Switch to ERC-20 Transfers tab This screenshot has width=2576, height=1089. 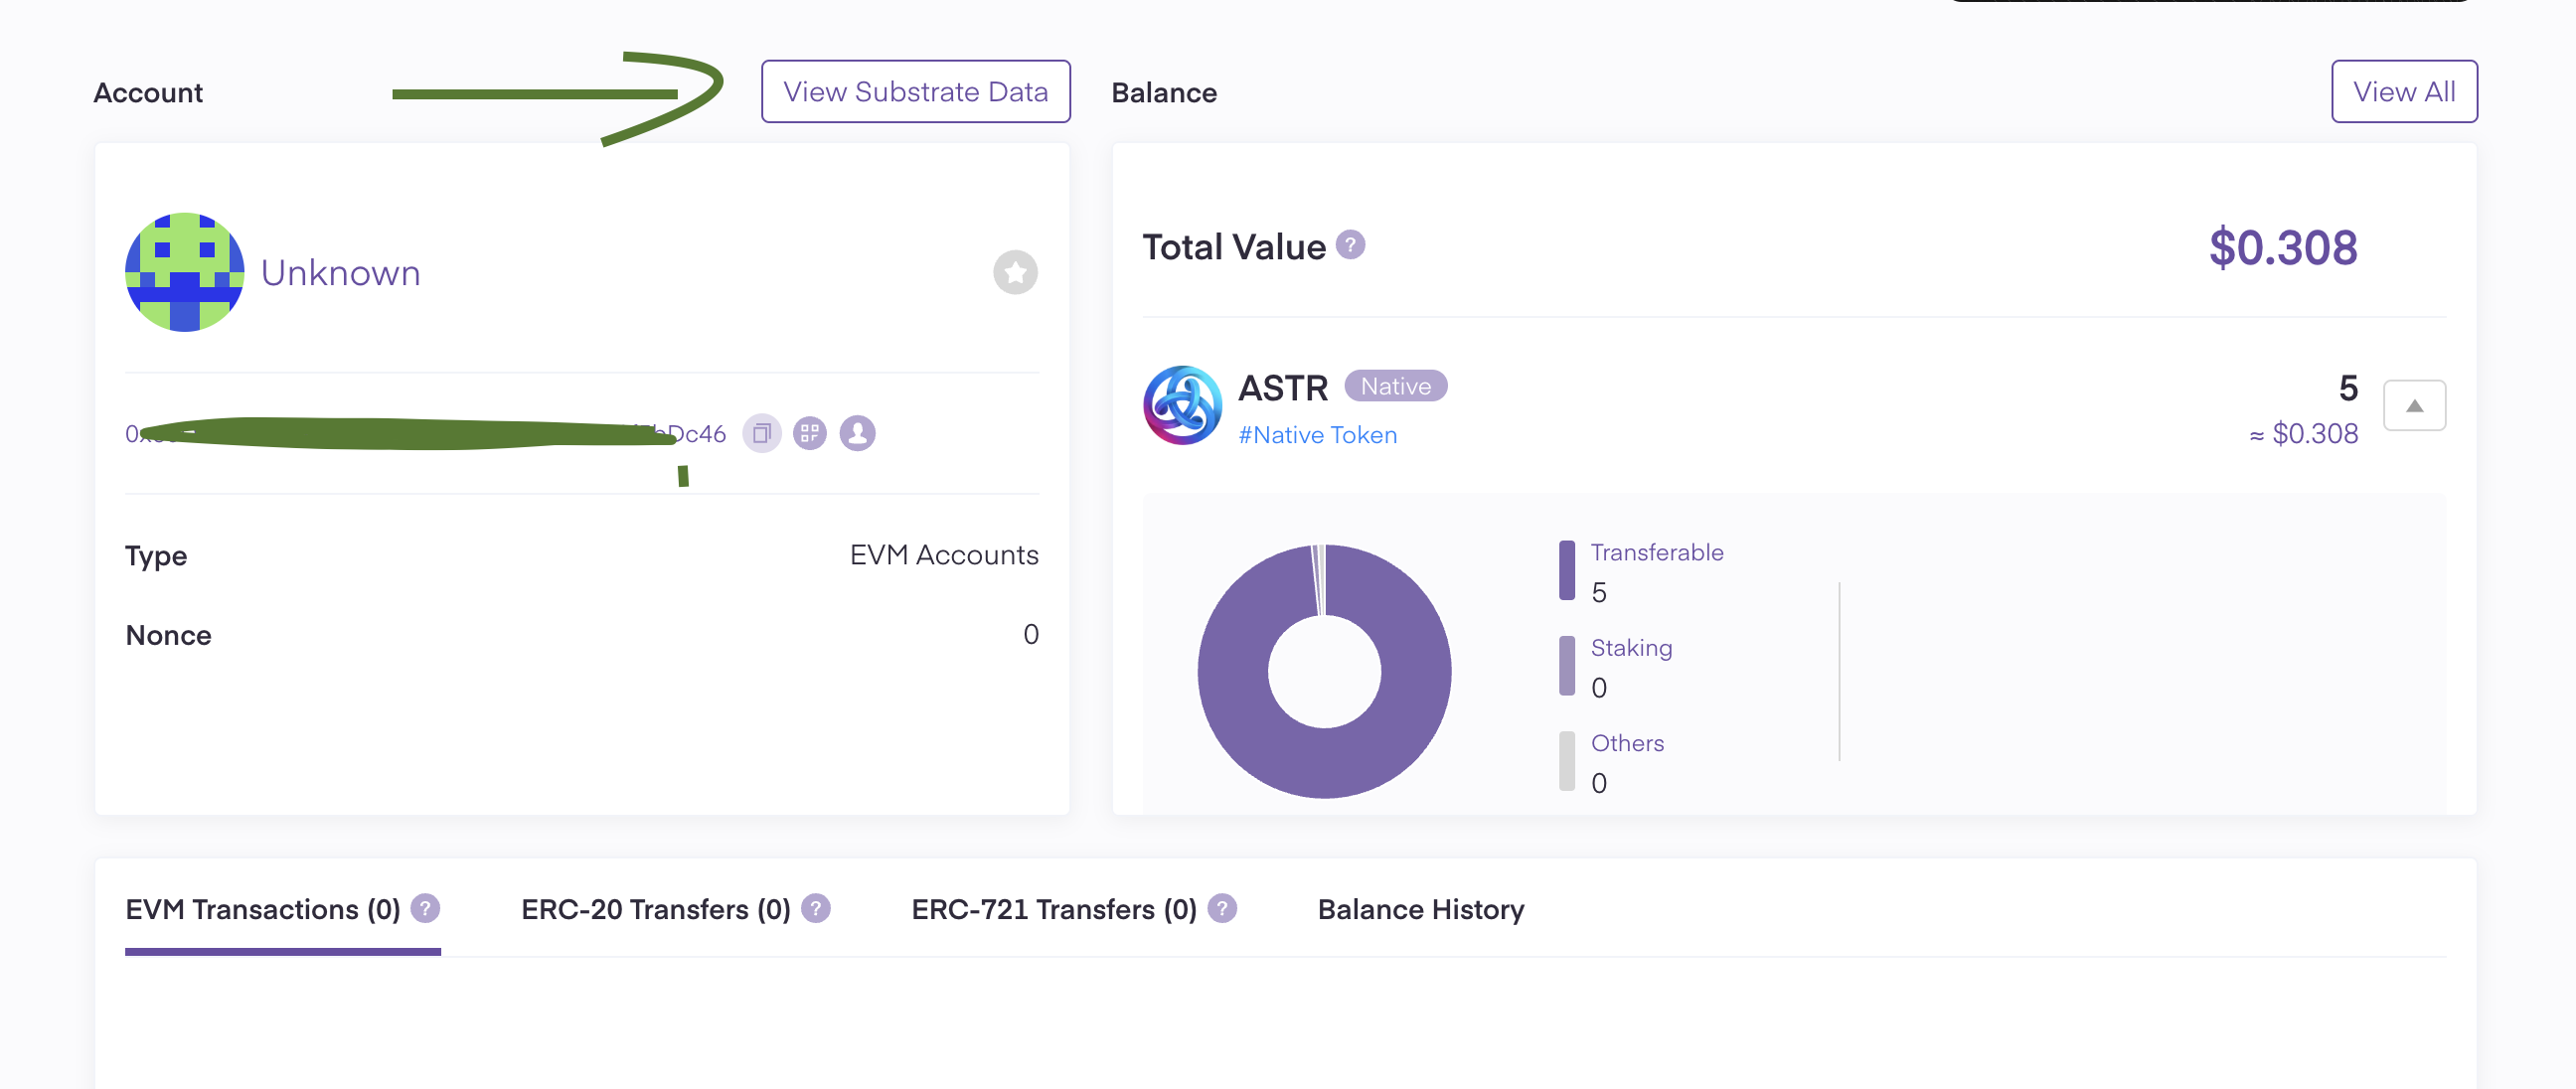pyautogui.click(x=655, y=909)
